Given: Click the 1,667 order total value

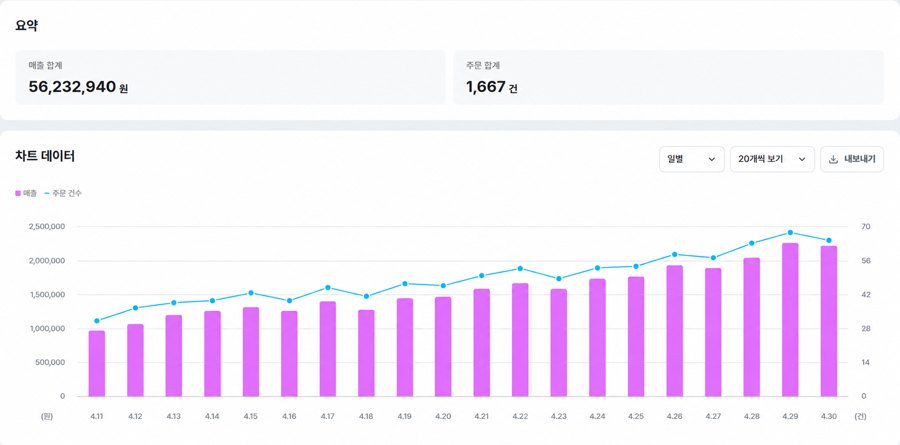Looking at the screenshot, I should 486,87.
